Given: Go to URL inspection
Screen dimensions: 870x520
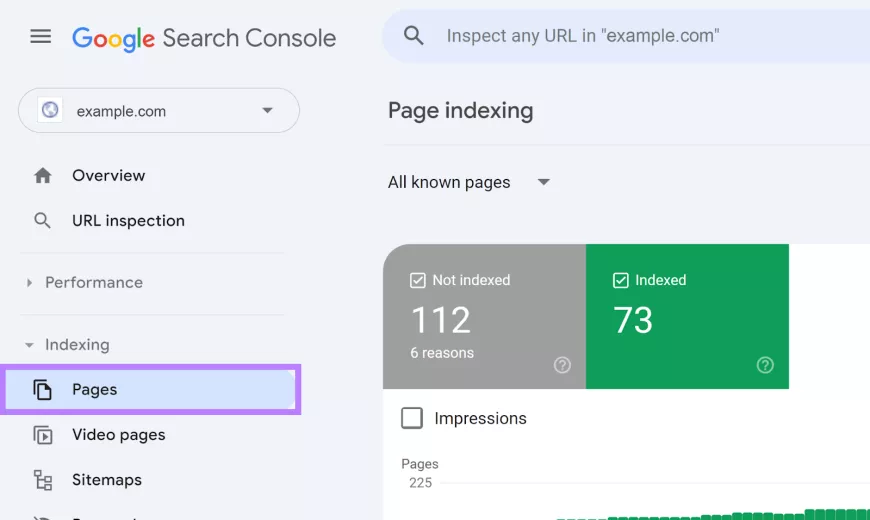Looking at the screenshot, I should pyautogui.click(x=128, y=221).
